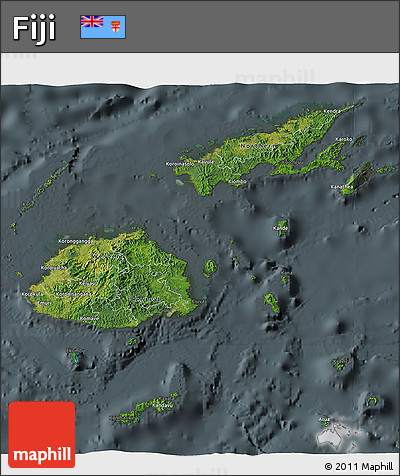Click the "Kanalilea" place label
Image resolution: width=400 pixels, height=476 pixels.
pyautogui.click(x=342, y=187)
